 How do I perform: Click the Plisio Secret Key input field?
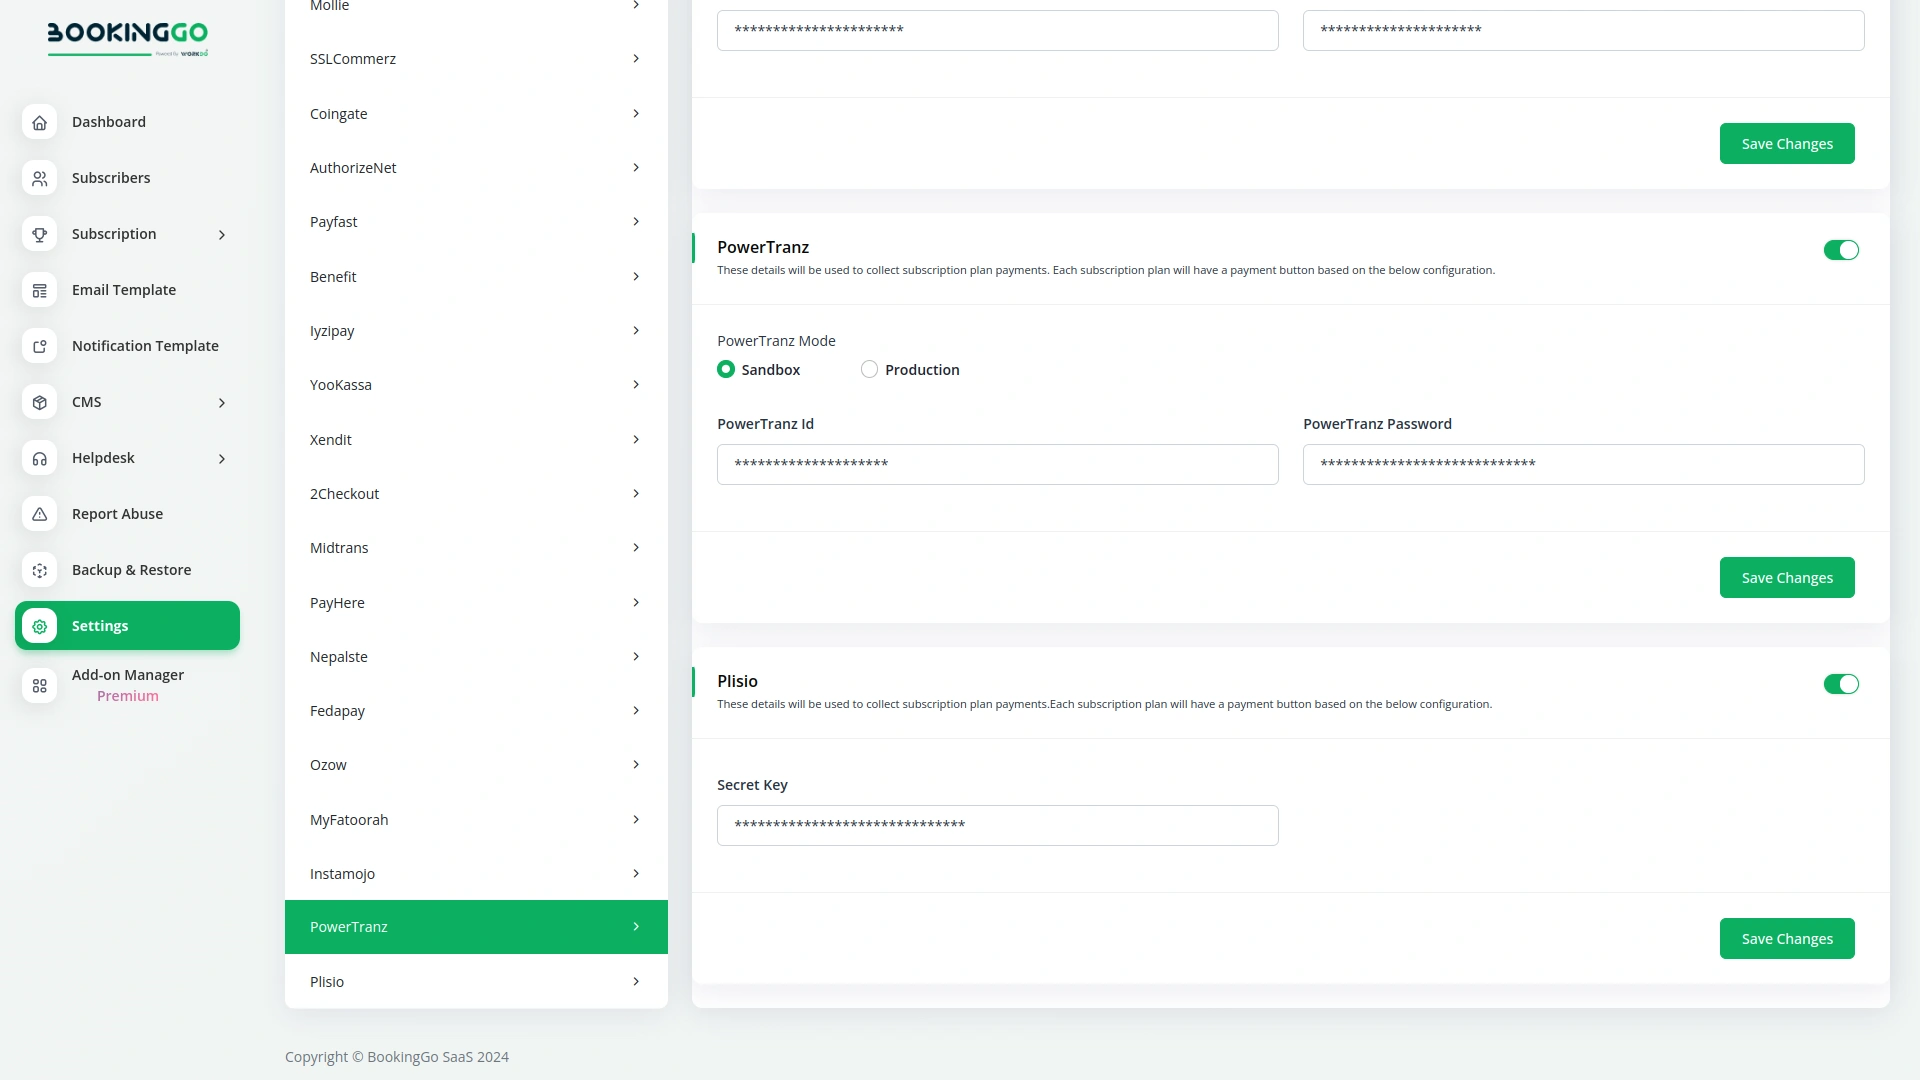997,825
